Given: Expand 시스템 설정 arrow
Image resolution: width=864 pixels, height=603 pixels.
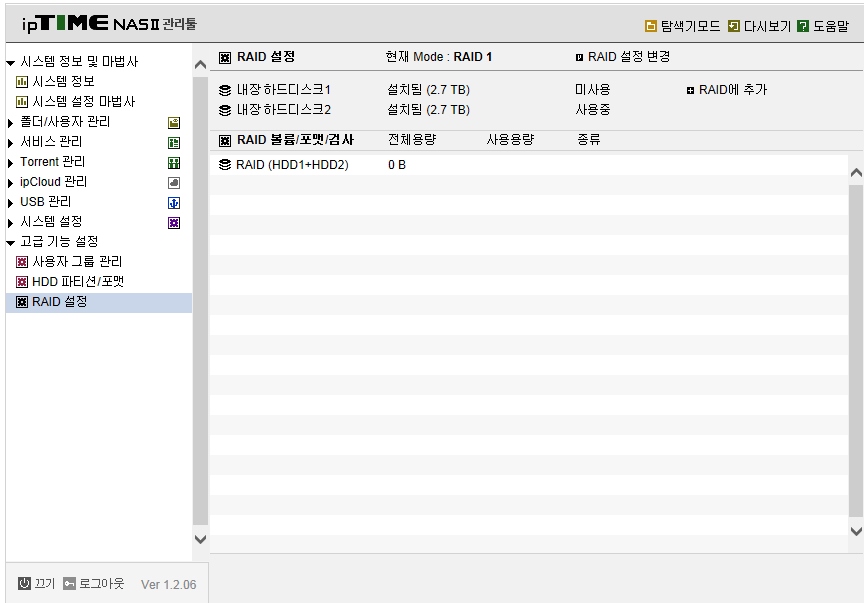Looking at the screenshot, I should (x=10, y=223).
